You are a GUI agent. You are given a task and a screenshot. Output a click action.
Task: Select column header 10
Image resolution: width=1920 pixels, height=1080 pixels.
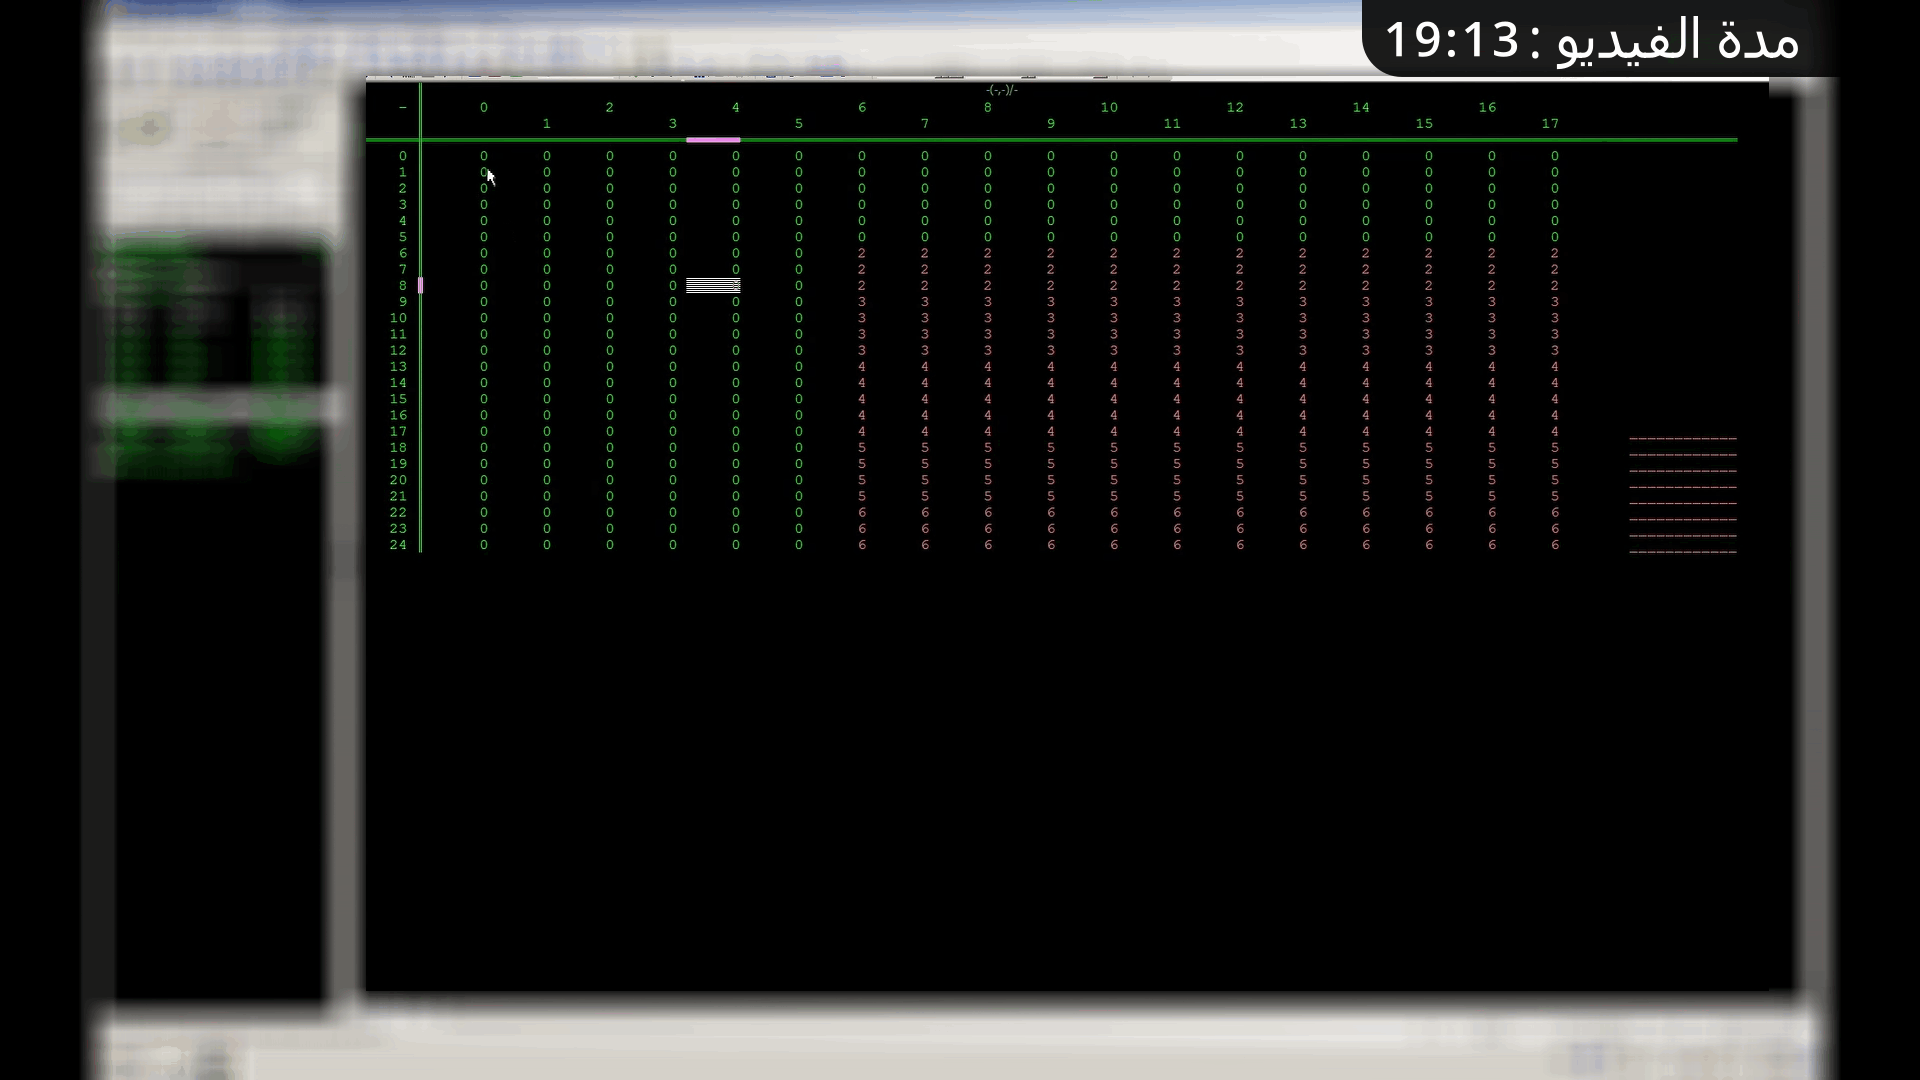click(1109, 108)
